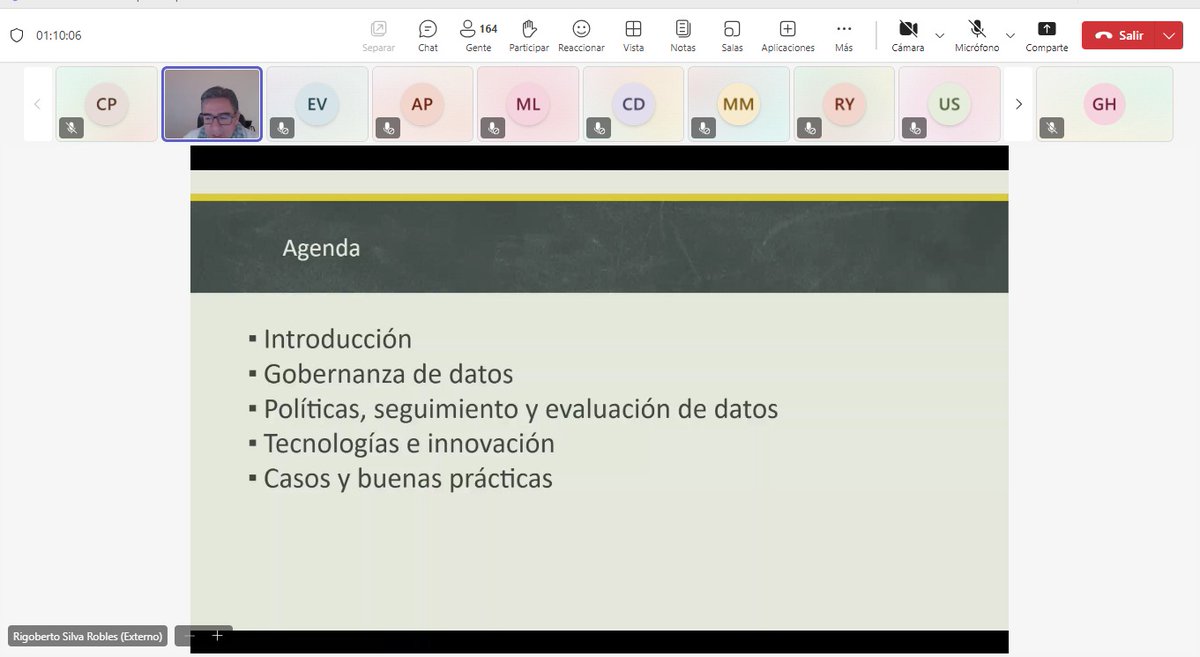The height and width of the screenshot is (657, 1200).
Task: Click muted mic icon on RY tile
Action: [809, 128]
